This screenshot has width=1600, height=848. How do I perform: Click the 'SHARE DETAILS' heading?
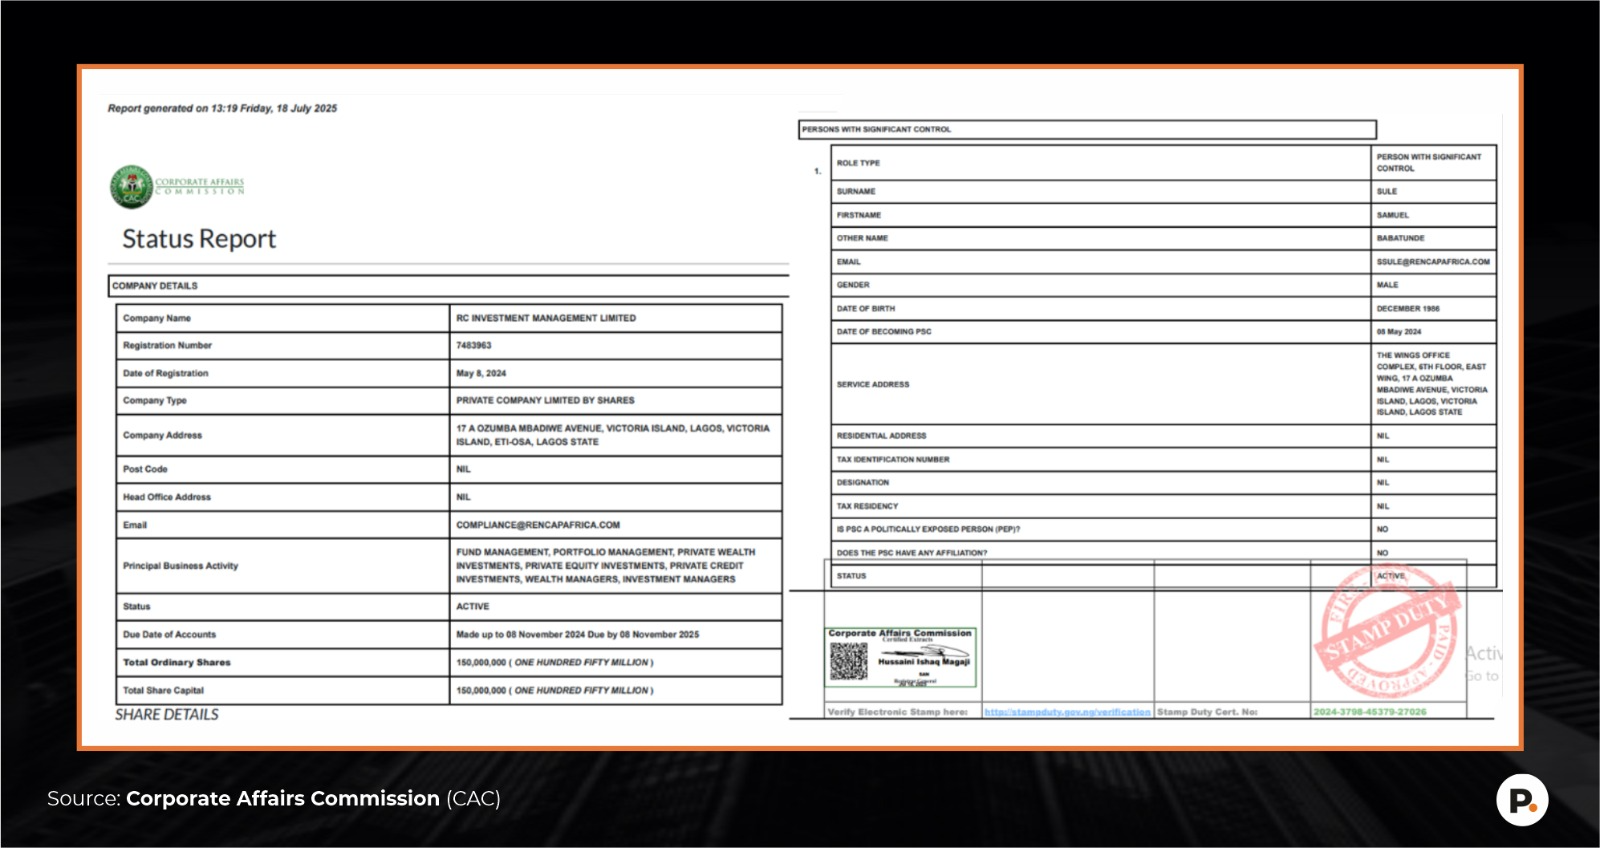(167, 715)
